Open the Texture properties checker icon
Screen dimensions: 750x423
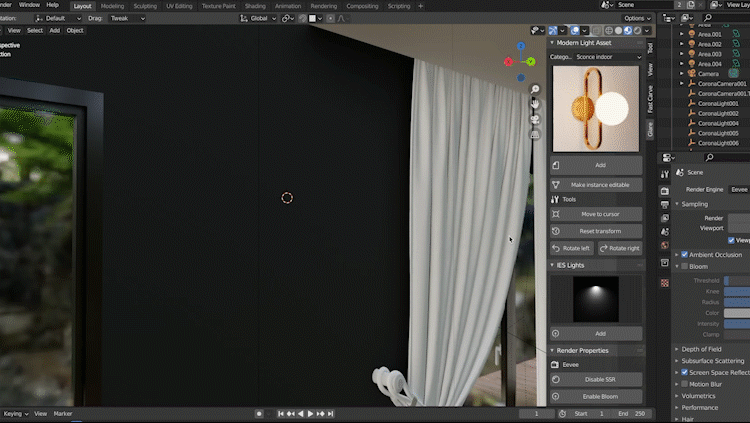665,283
